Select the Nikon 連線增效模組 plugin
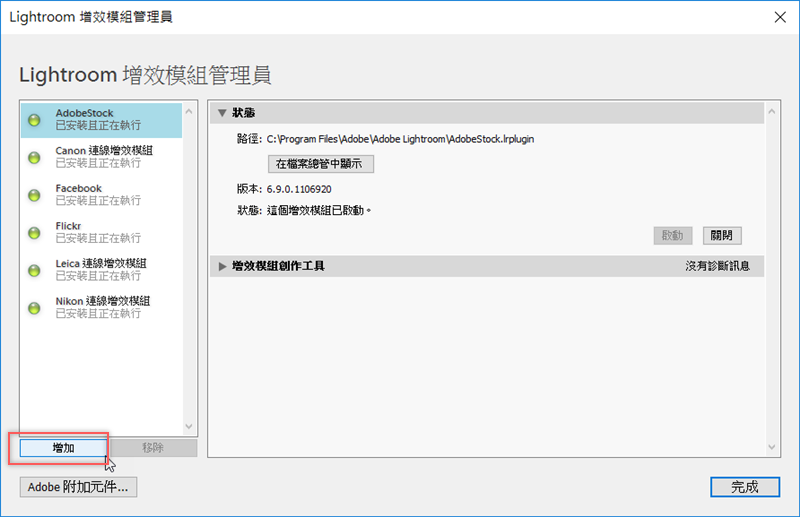This screenshot has height=517, width=800. click(x=102, y=307)
